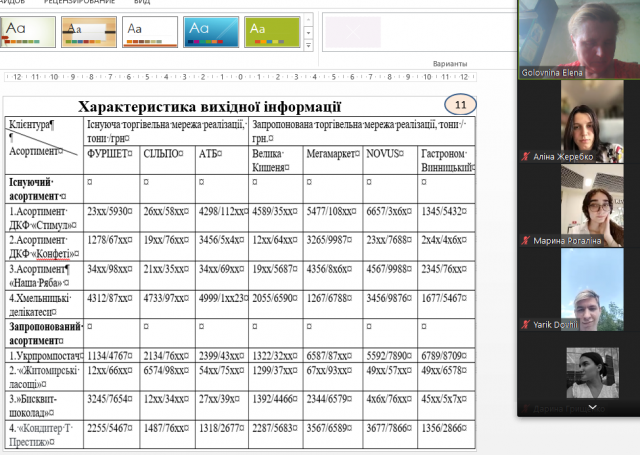
Task: Open the Рецензирование ribbon tab
Action: click(x=80, y=2)
